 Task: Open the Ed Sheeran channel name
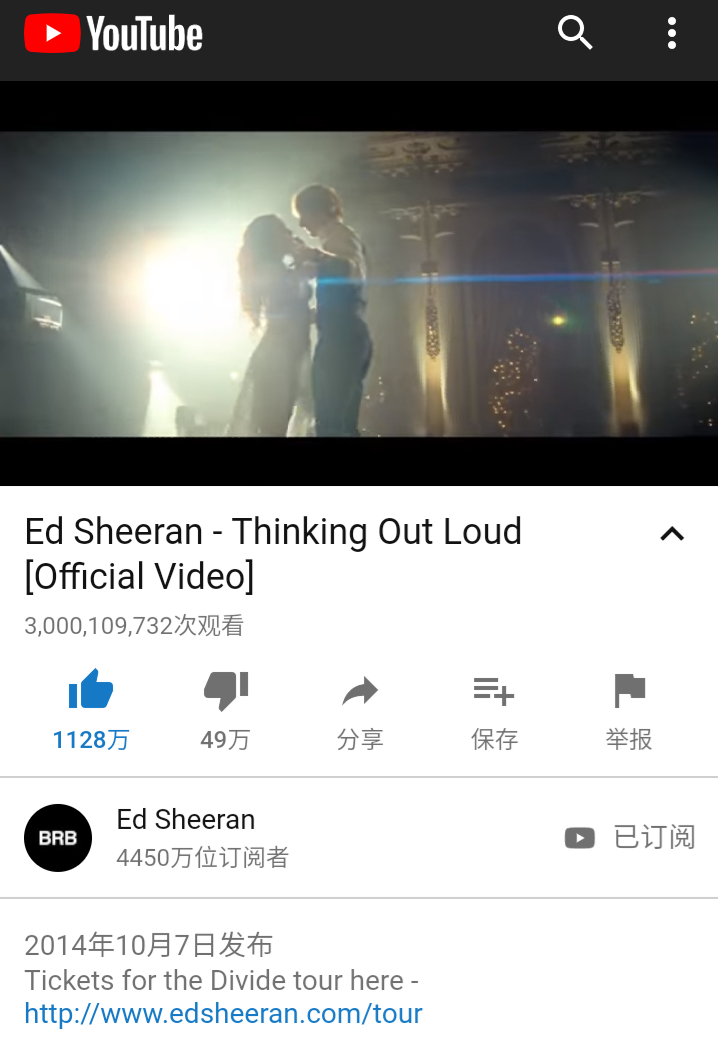point(186,820)
